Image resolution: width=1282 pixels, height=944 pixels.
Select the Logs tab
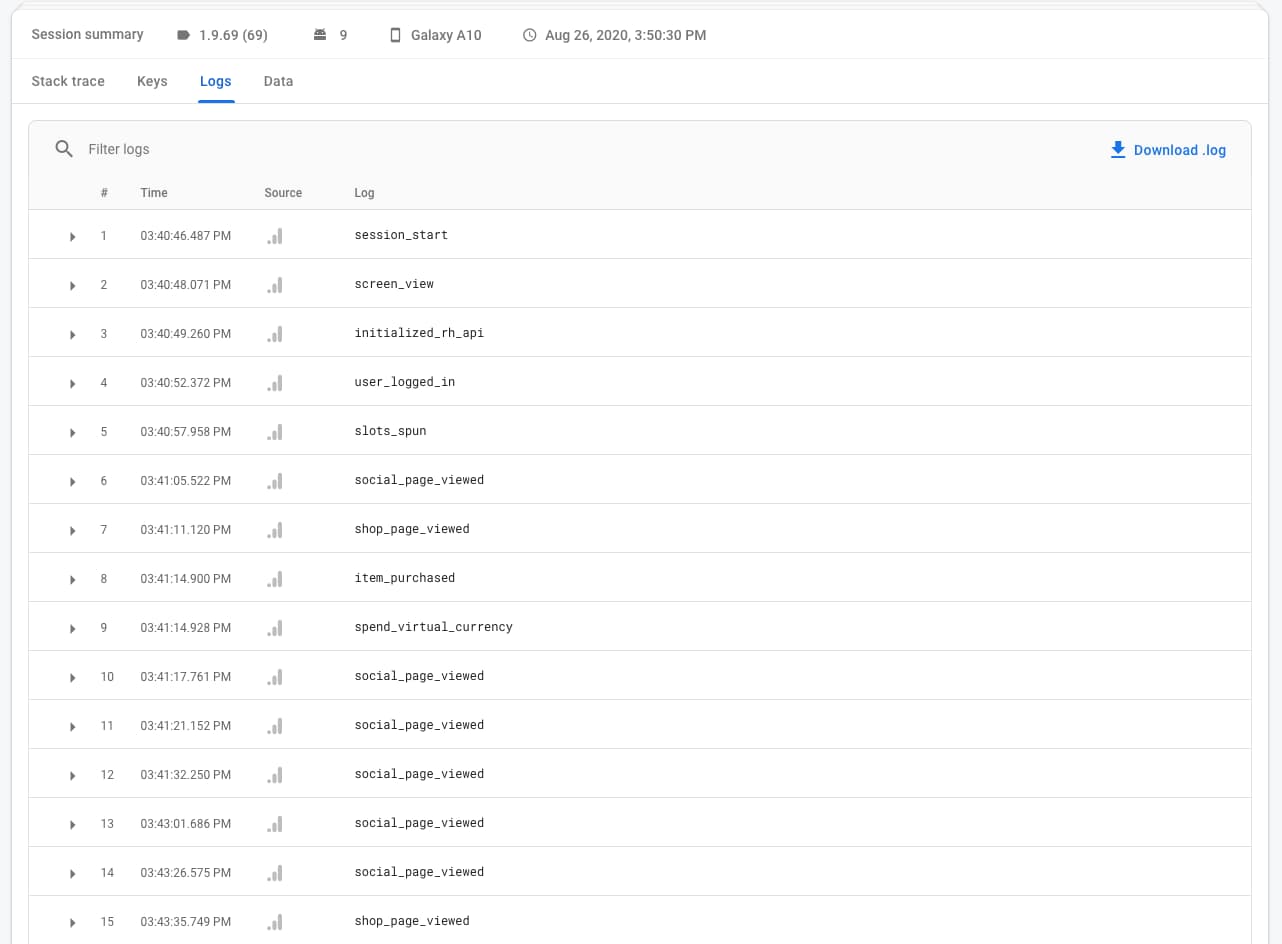point(216,81)
